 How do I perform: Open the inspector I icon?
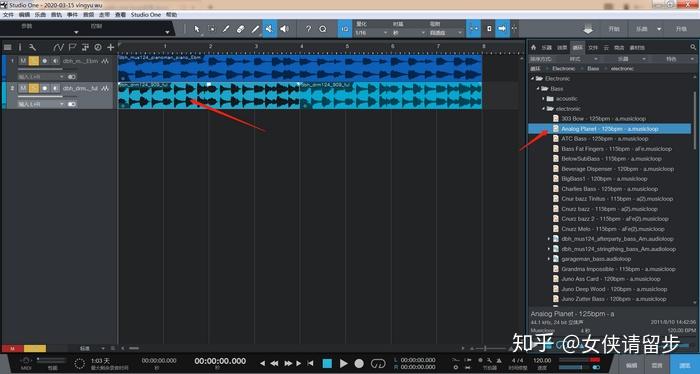20,47
